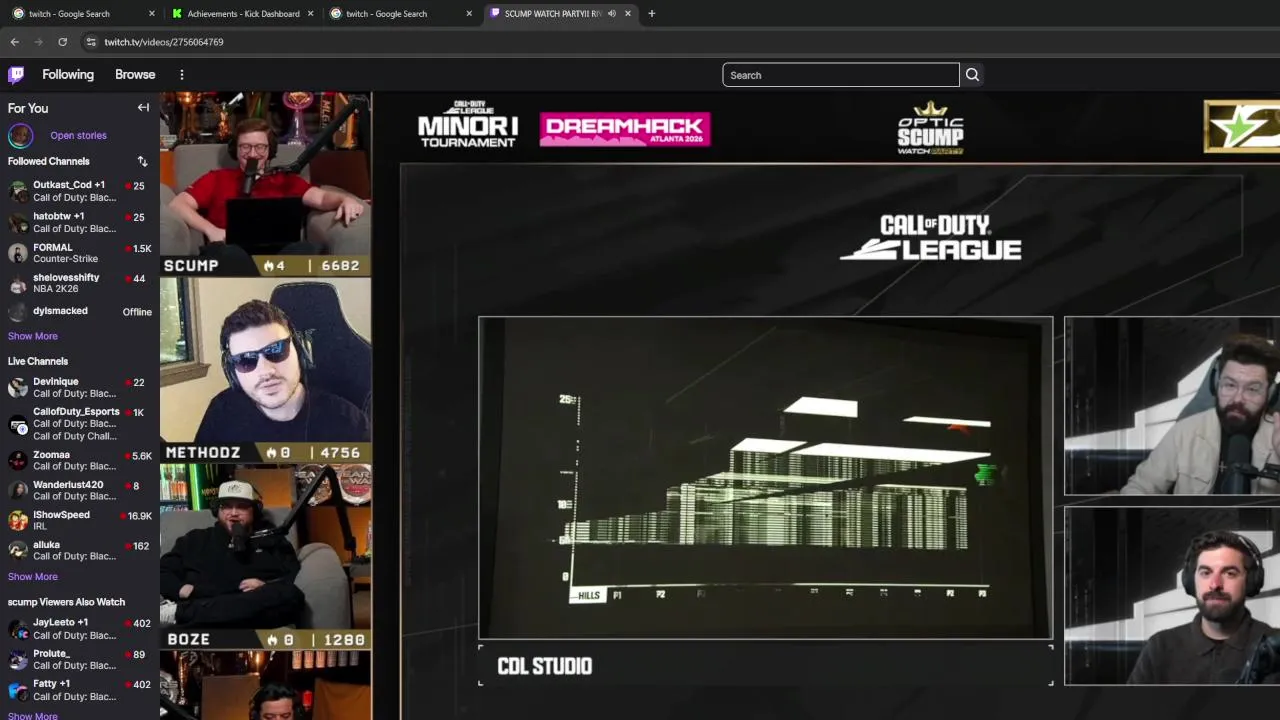Click the browser address bar URL
Image resolution: width=1280 pixels, height=720 pixels.
click(x=164, y=42)
